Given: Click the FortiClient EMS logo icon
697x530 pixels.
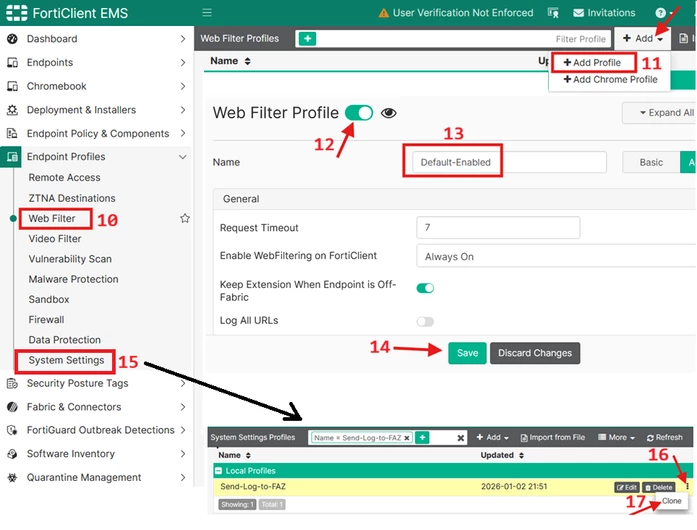Looking at the screenshot, I should click(x=16, y=12).
